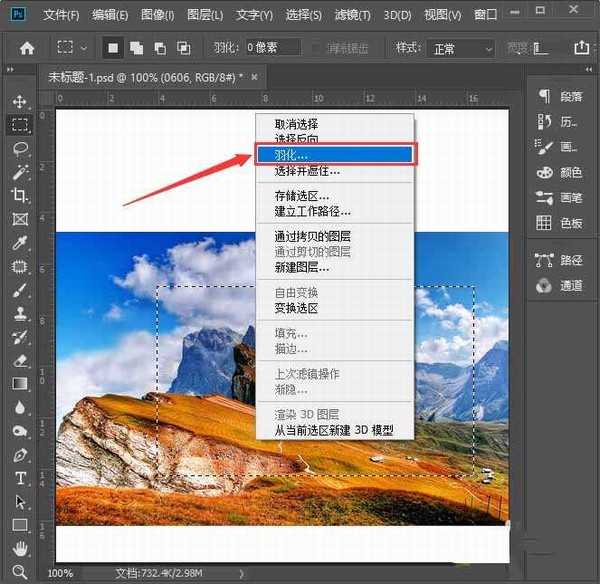The width and height of the screenshot is (600, 584).
Task: Choose 变换选区 from the context menu
Action: point(296,308)
